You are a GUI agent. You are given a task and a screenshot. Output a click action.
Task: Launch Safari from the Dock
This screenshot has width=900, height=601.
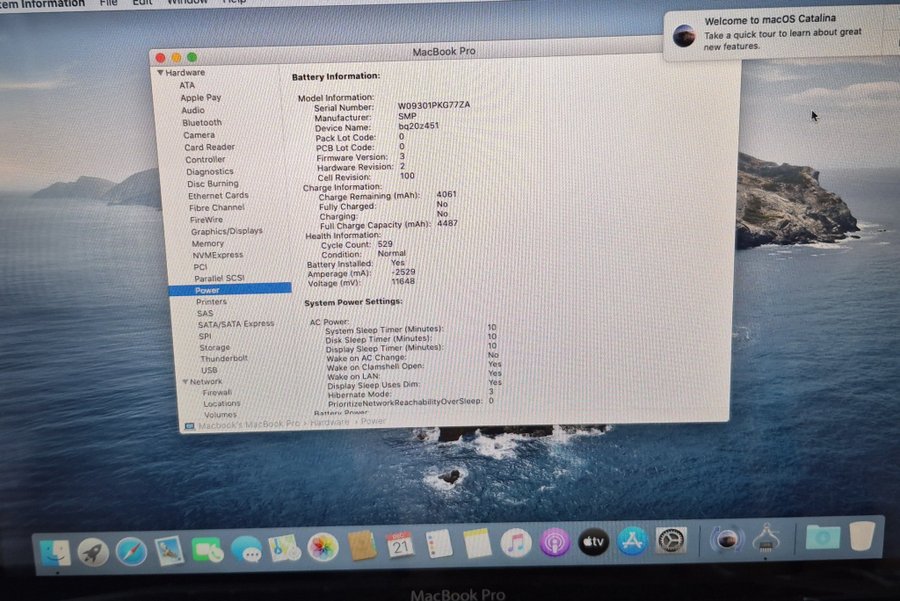pos(131,550)
